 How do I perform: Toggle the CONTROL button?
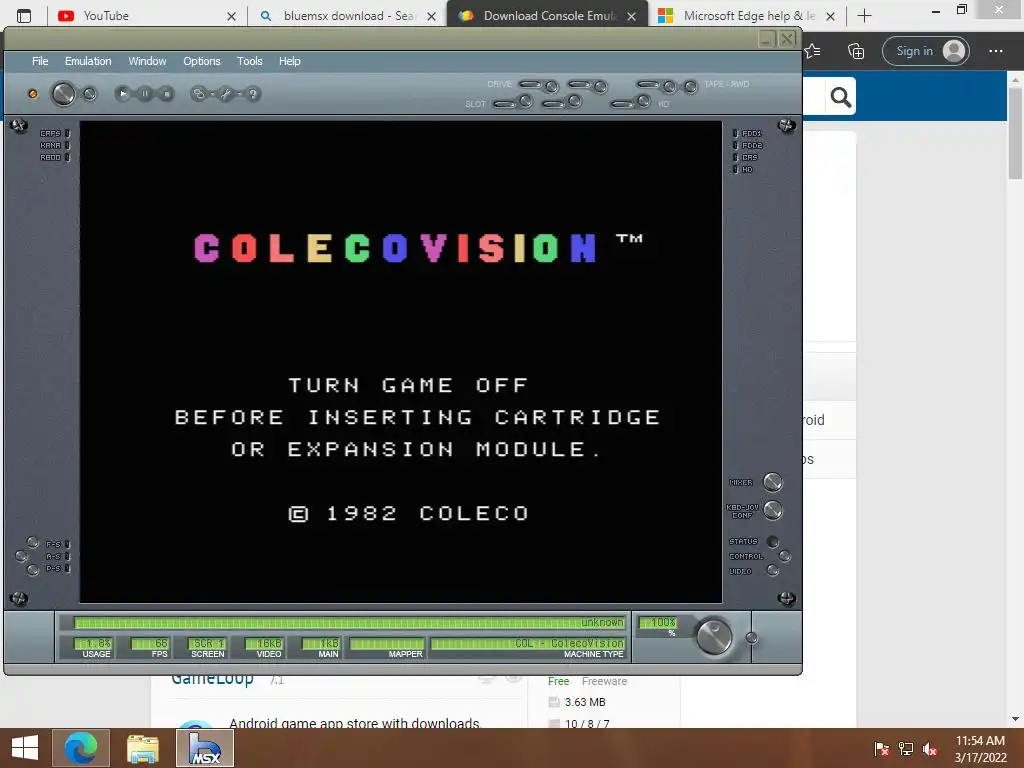[785, 556]
